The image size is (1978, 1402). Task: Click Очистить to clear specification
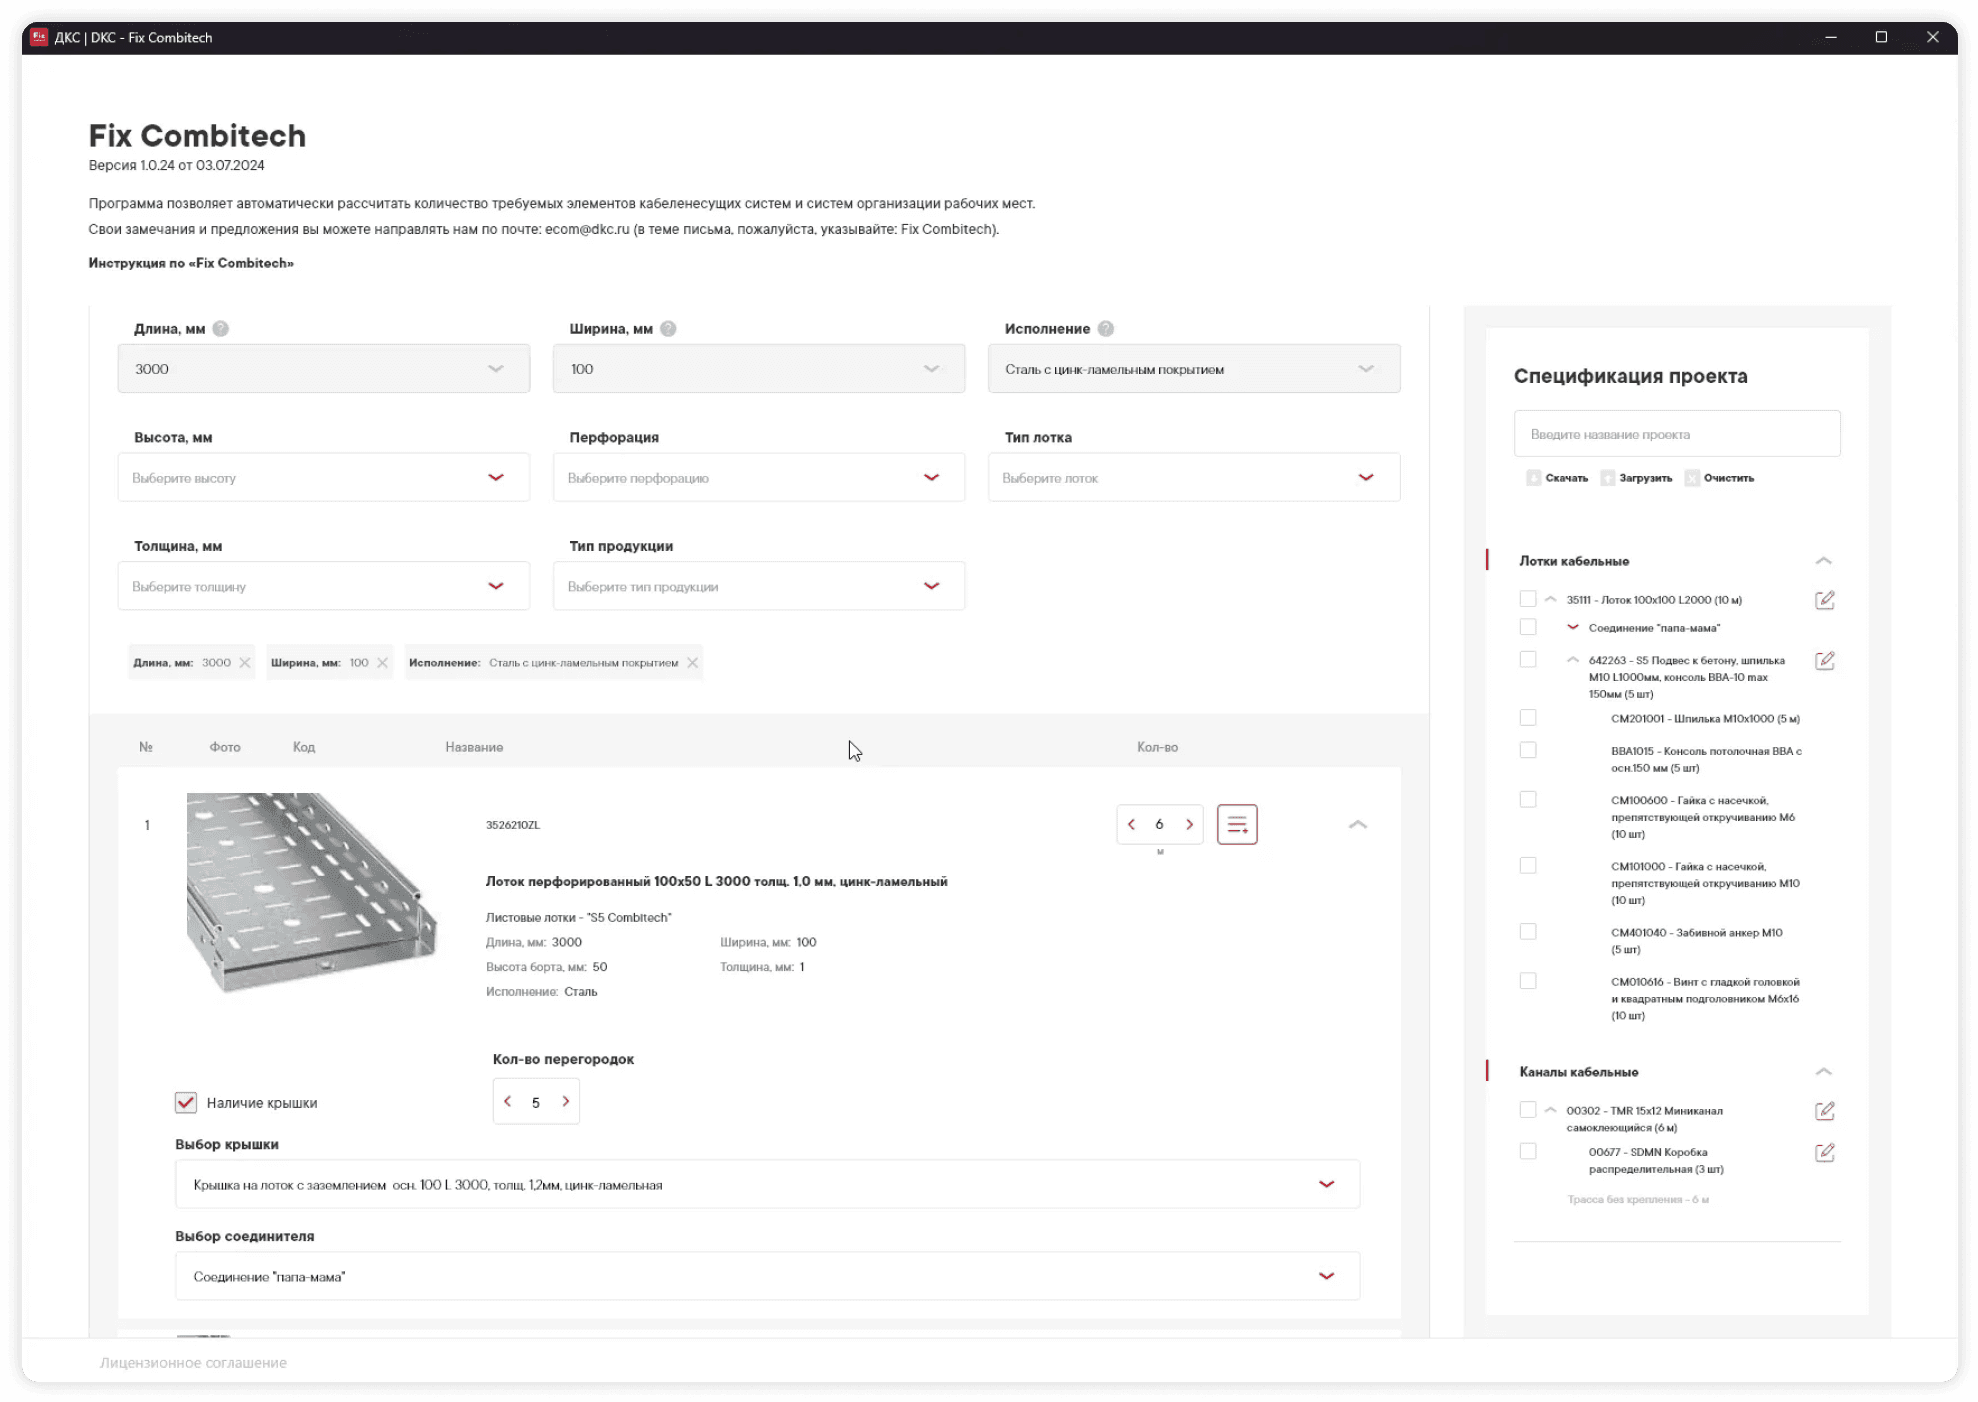coord(1720,478)
